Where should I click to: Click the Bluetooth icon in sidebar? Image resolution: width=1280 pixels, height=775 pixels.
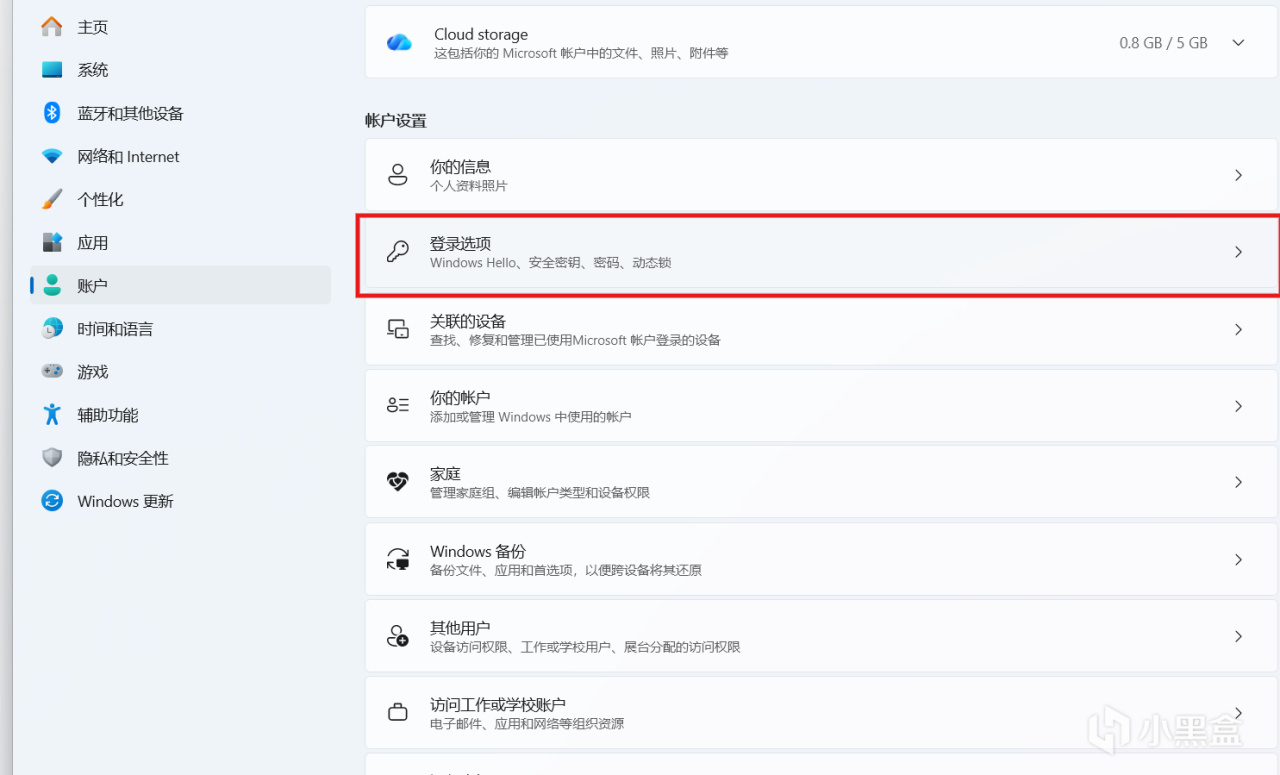(x=52, y=113)
